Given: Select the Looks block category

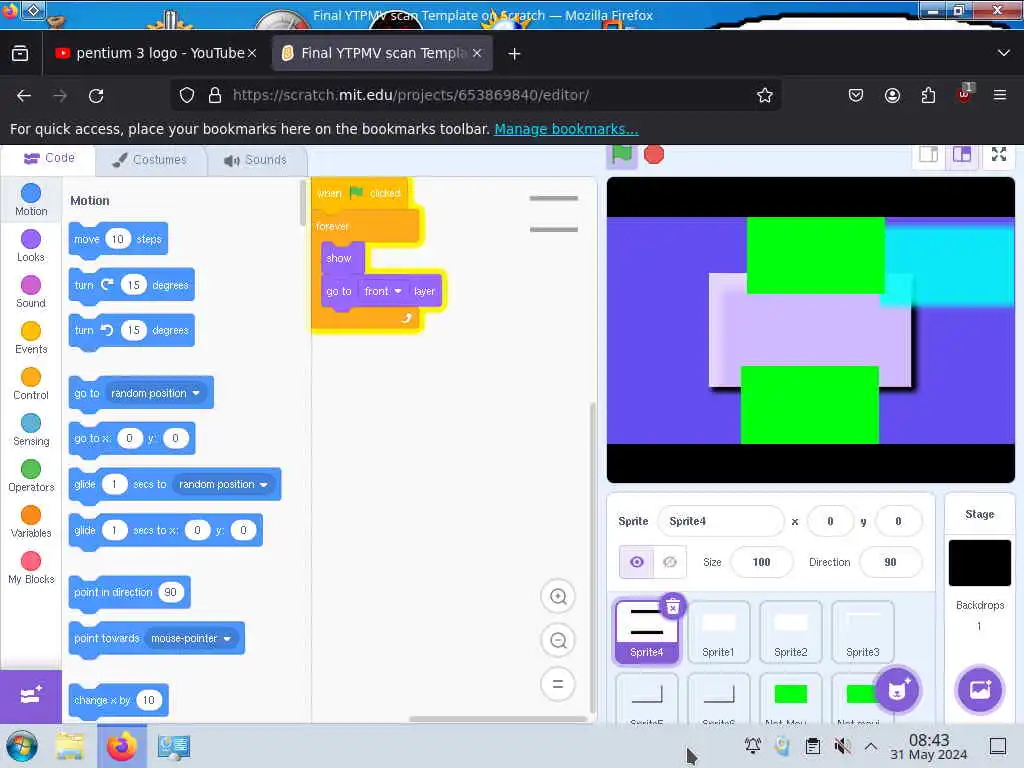Looking at the screenshot, I should [31, 246].
